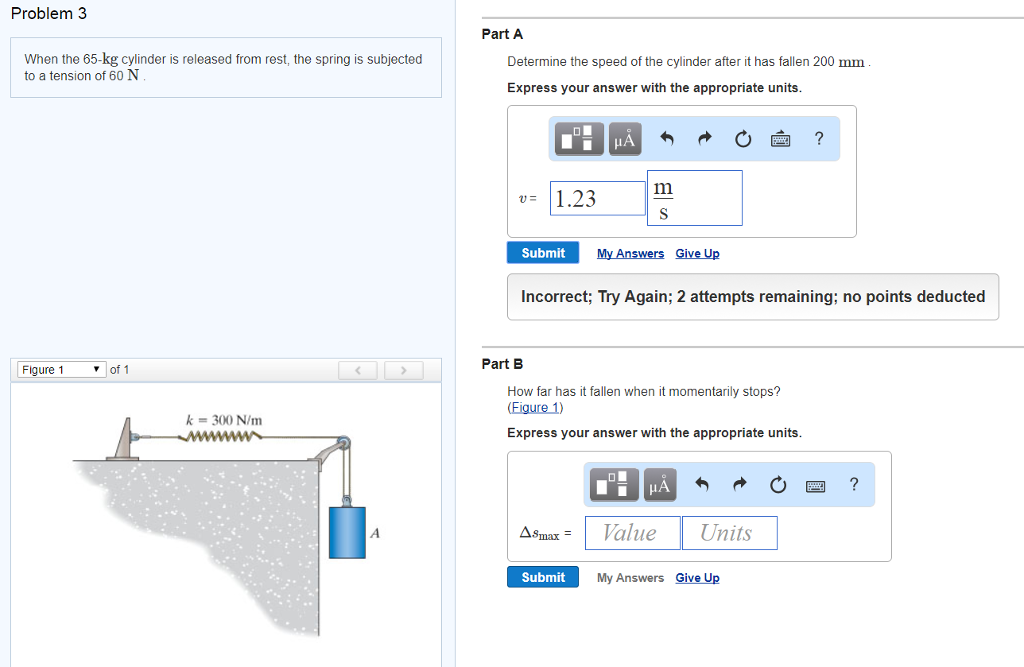Click Give Up link under Part B
Viewport: 1024px width, 667px height.
point(697,578)
